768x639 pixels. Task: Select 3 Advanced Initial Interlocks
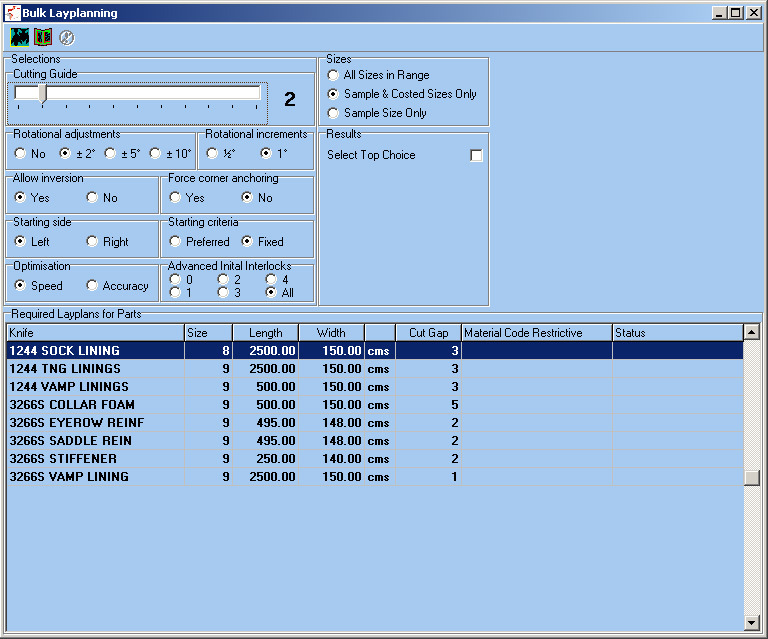(223, 292)
